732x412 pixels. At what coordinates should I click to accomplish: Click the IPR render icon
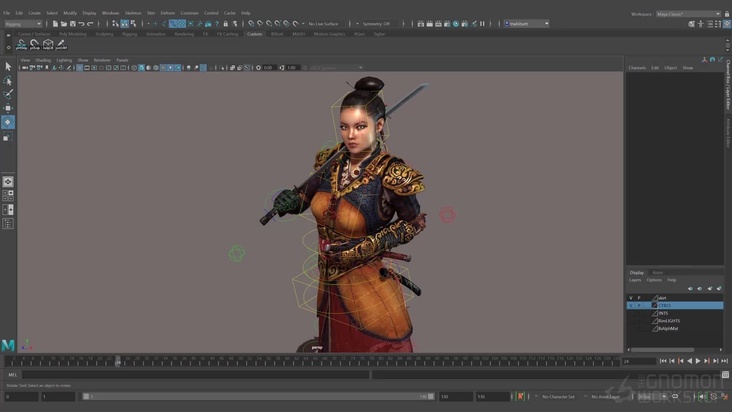point(438,24)
